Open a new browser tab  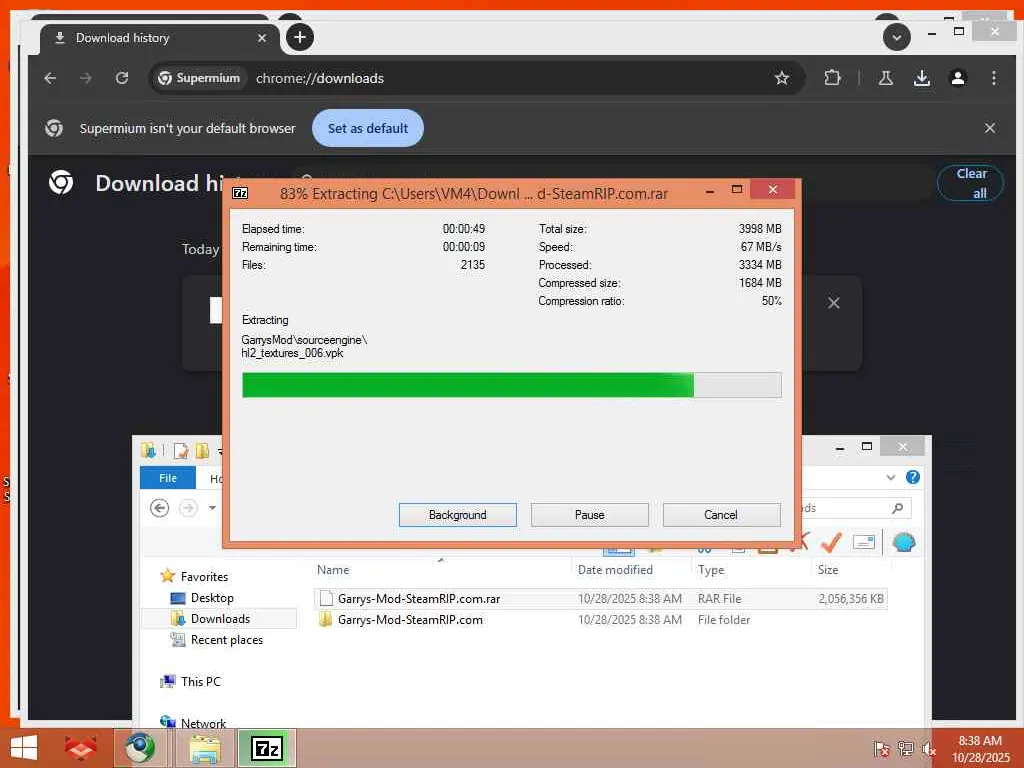pyautogui.click(x=300, y=37)
